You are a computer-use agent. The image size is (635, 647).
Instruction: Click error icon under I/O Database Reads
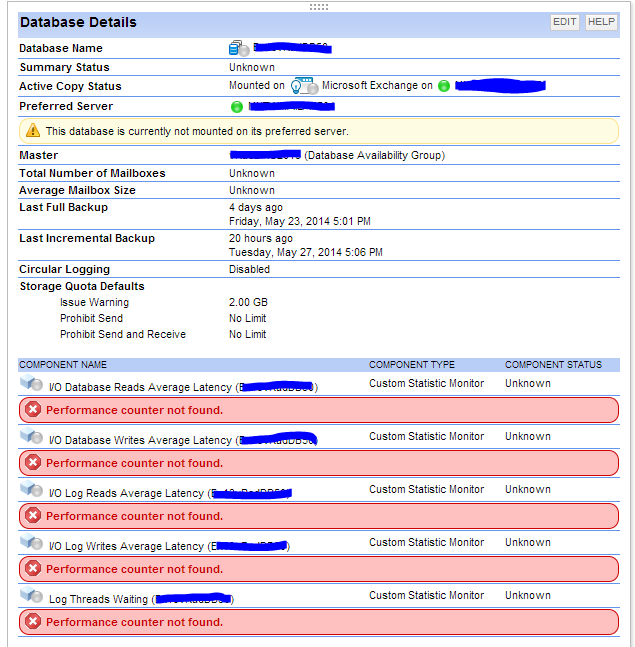(33, 410)
